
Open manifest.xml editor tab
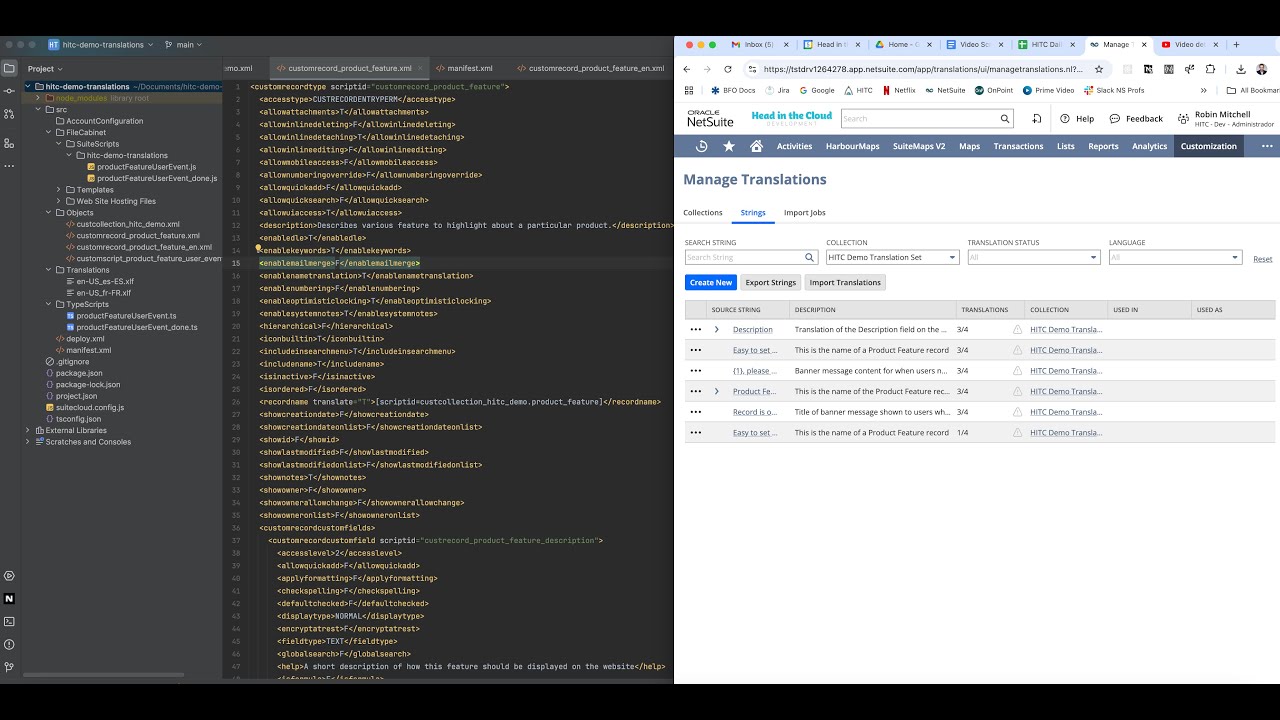[463, 68]
